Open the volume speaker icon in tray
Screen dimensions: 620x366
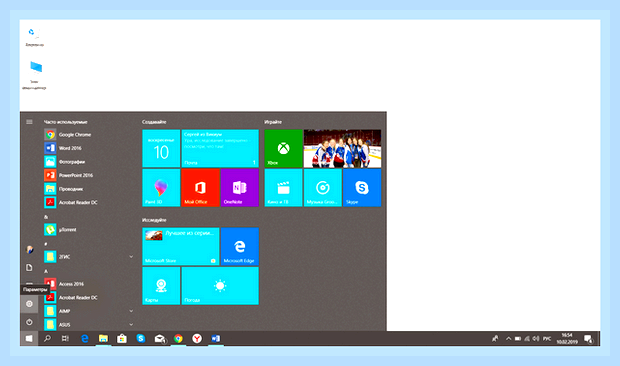[x=536, y=339]
